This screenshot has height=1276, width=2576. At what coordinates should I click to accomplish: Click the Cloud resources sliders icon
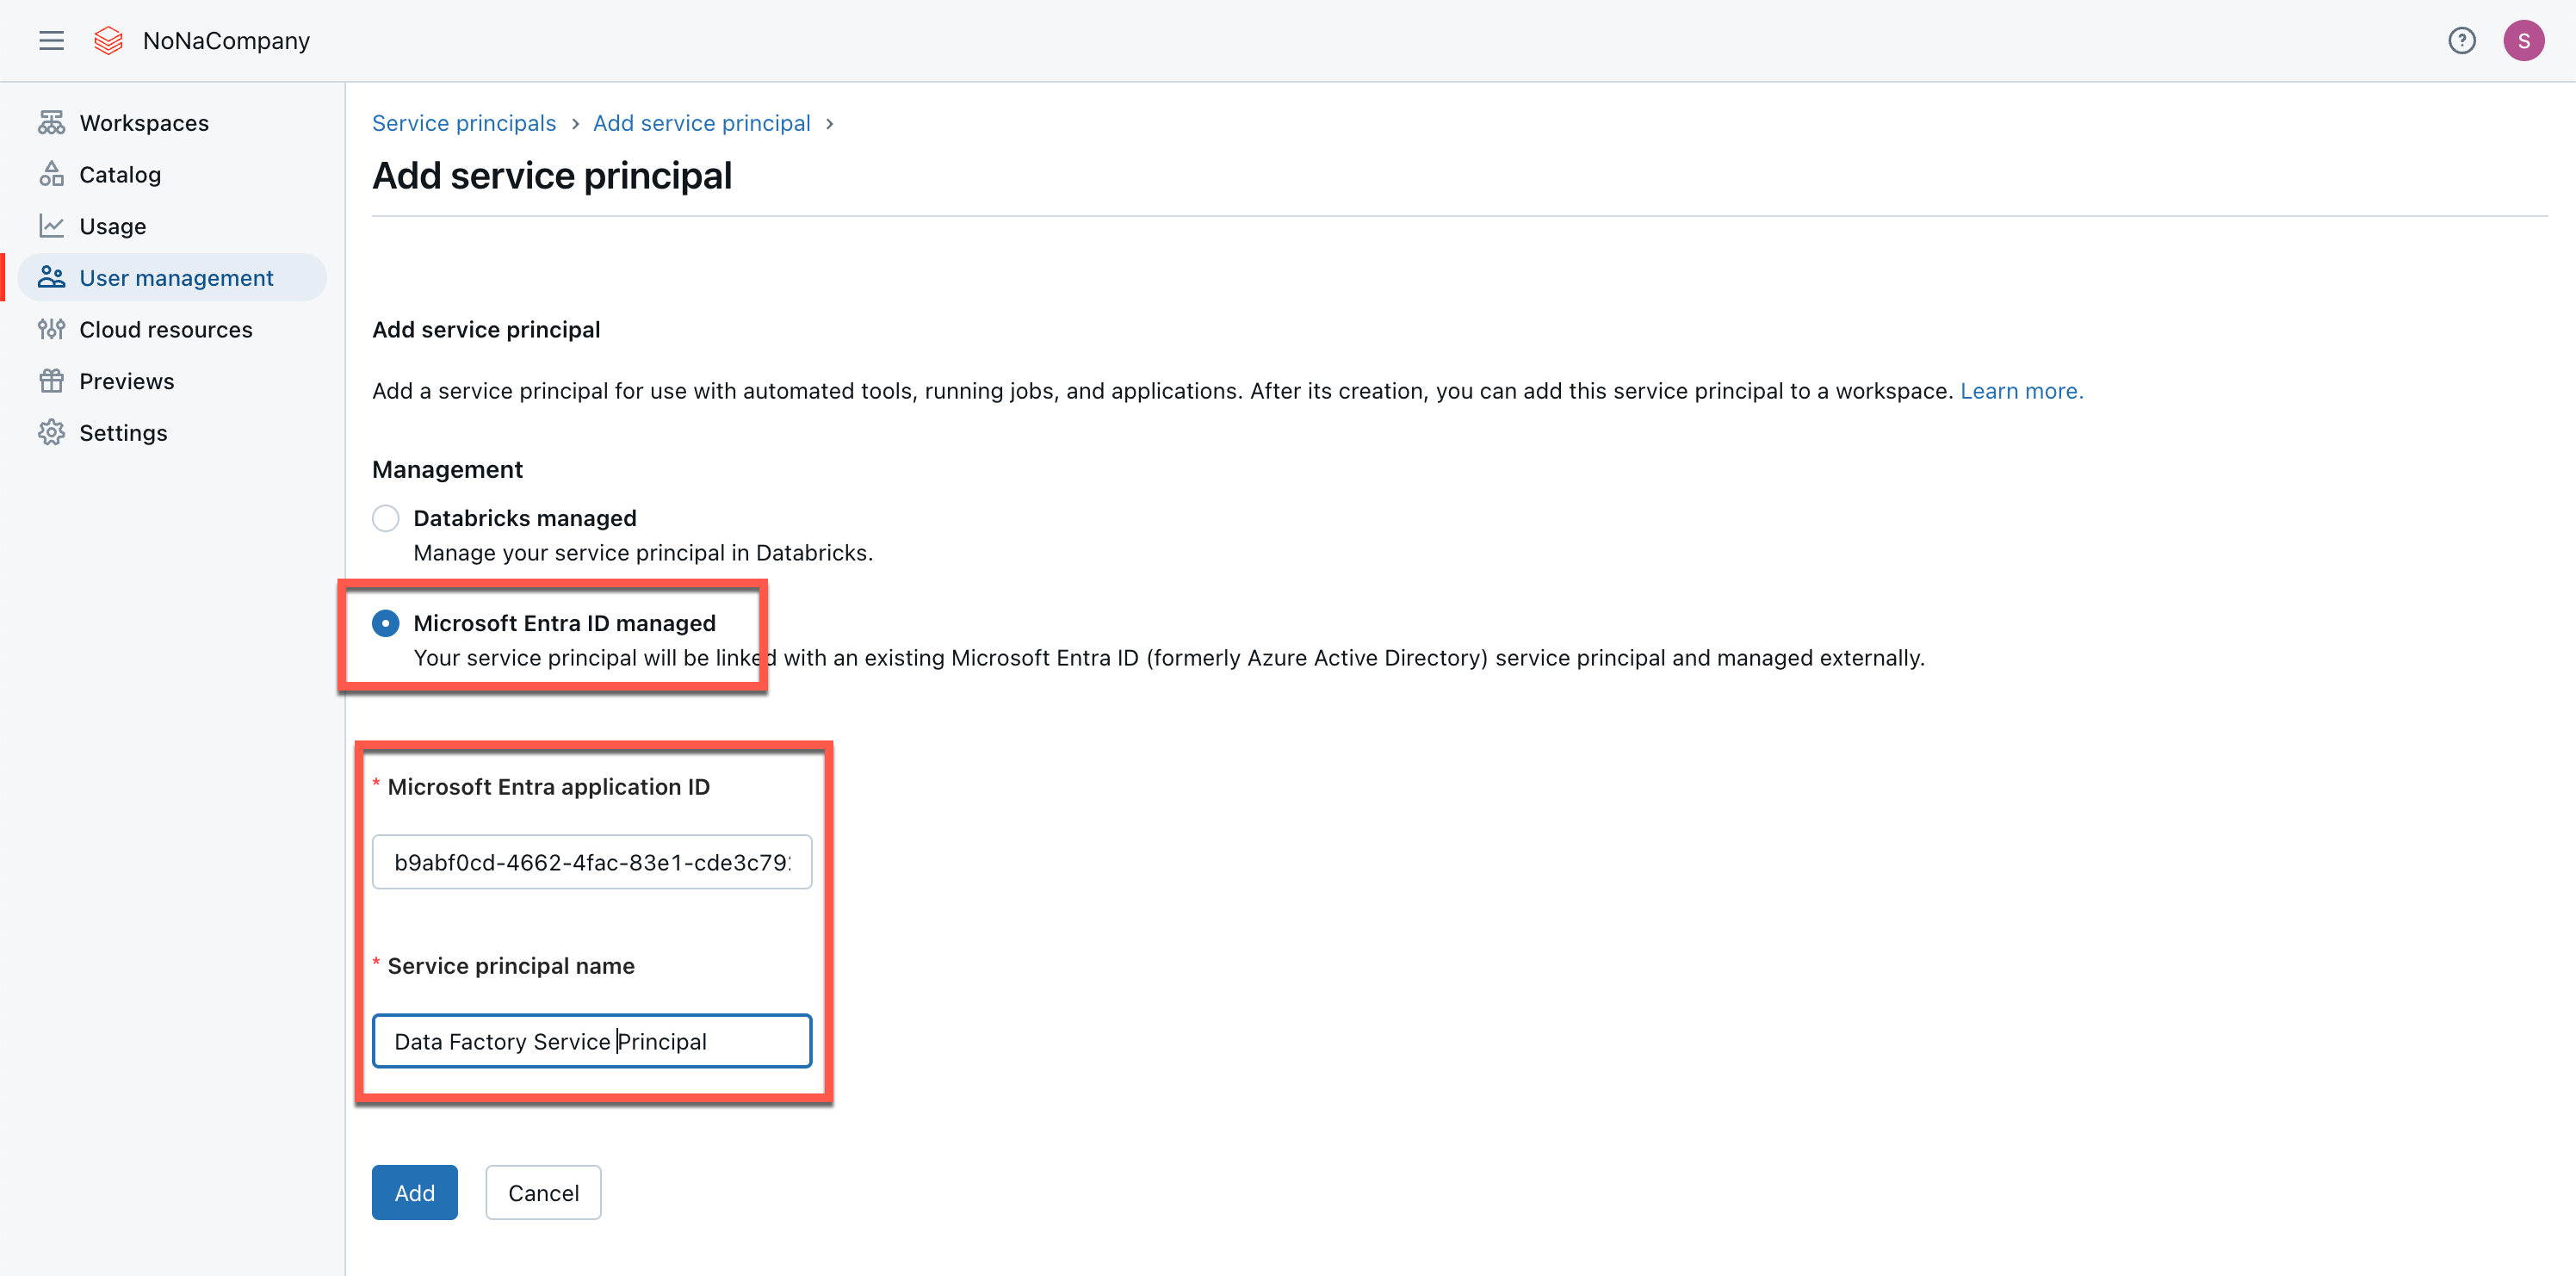[51, 329]
